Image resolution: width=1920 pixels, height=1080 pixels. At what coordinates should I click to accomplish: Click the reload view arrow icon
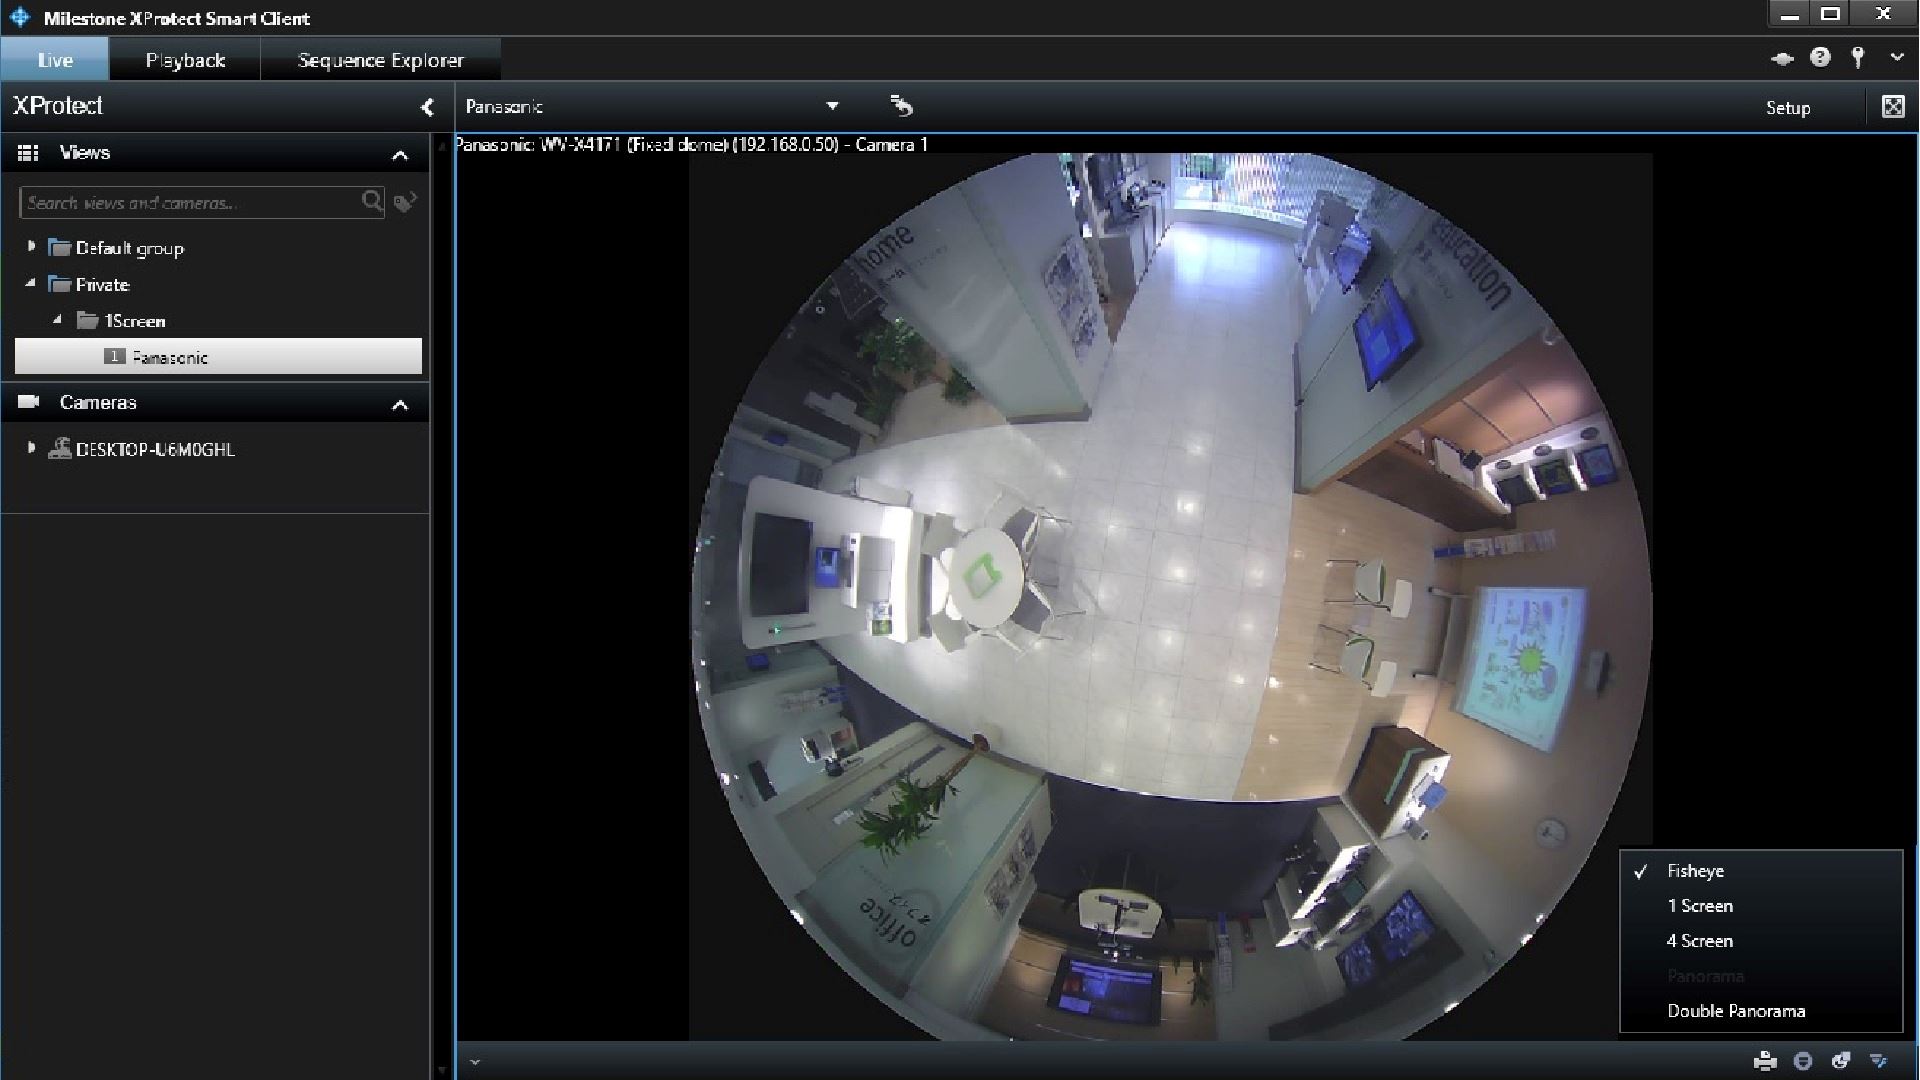pos(901,106)
